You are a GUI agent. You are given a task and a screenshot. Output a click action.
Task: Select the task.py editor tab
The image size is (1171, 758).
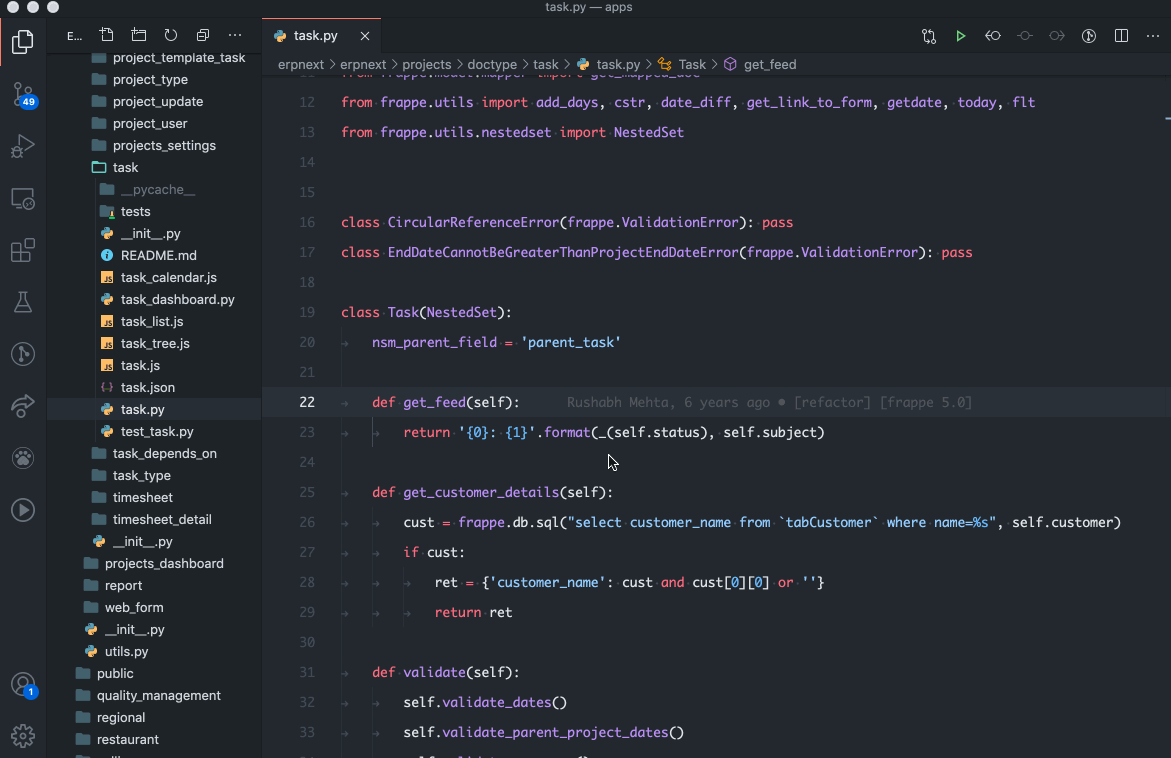click(315, 36)
